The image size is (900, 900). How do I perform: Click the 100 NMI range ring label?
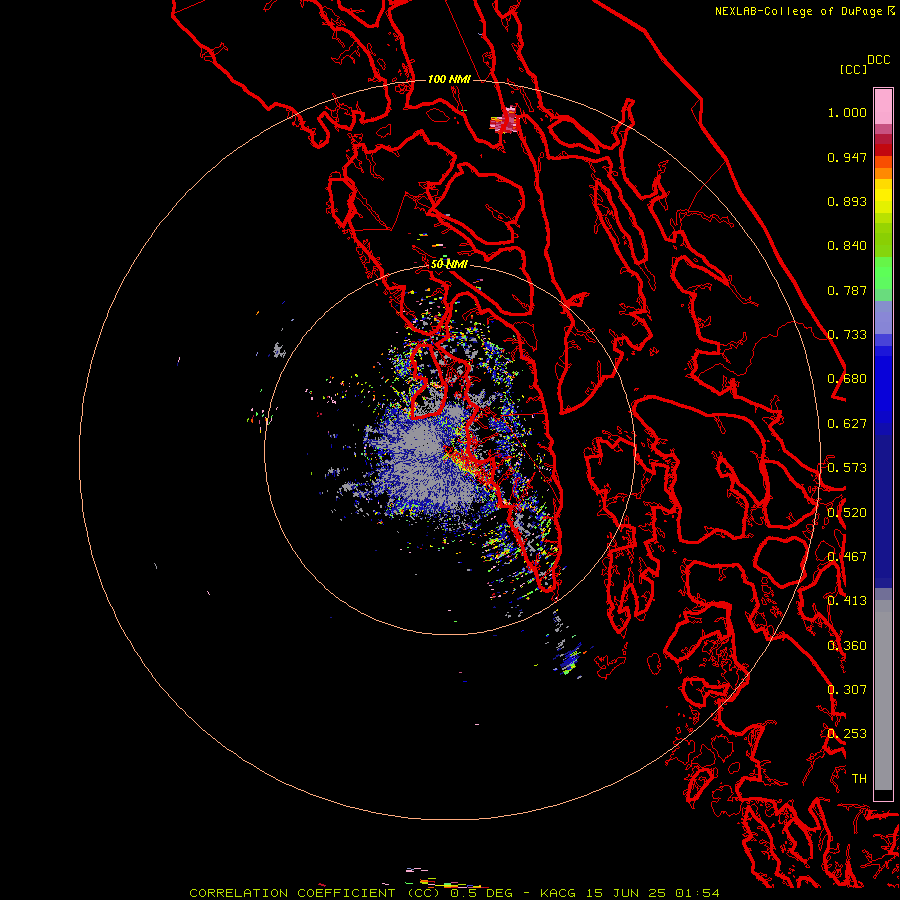coord(449,79)
